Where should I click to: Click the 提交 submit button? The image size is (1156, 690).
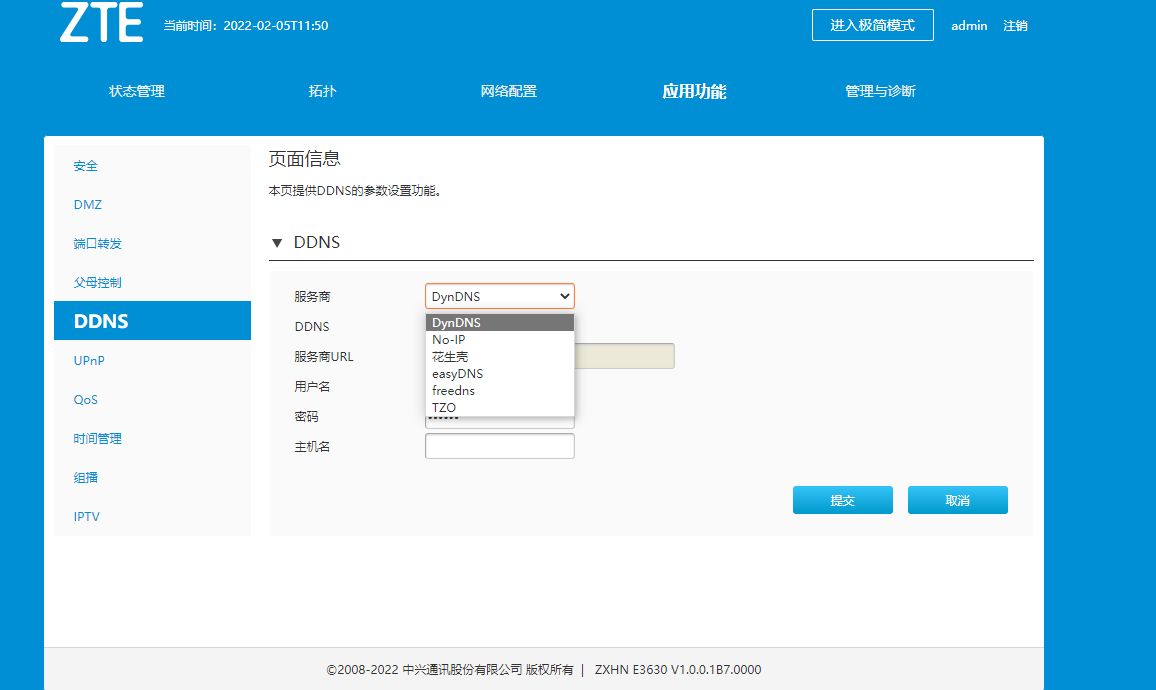coord(842,500)
